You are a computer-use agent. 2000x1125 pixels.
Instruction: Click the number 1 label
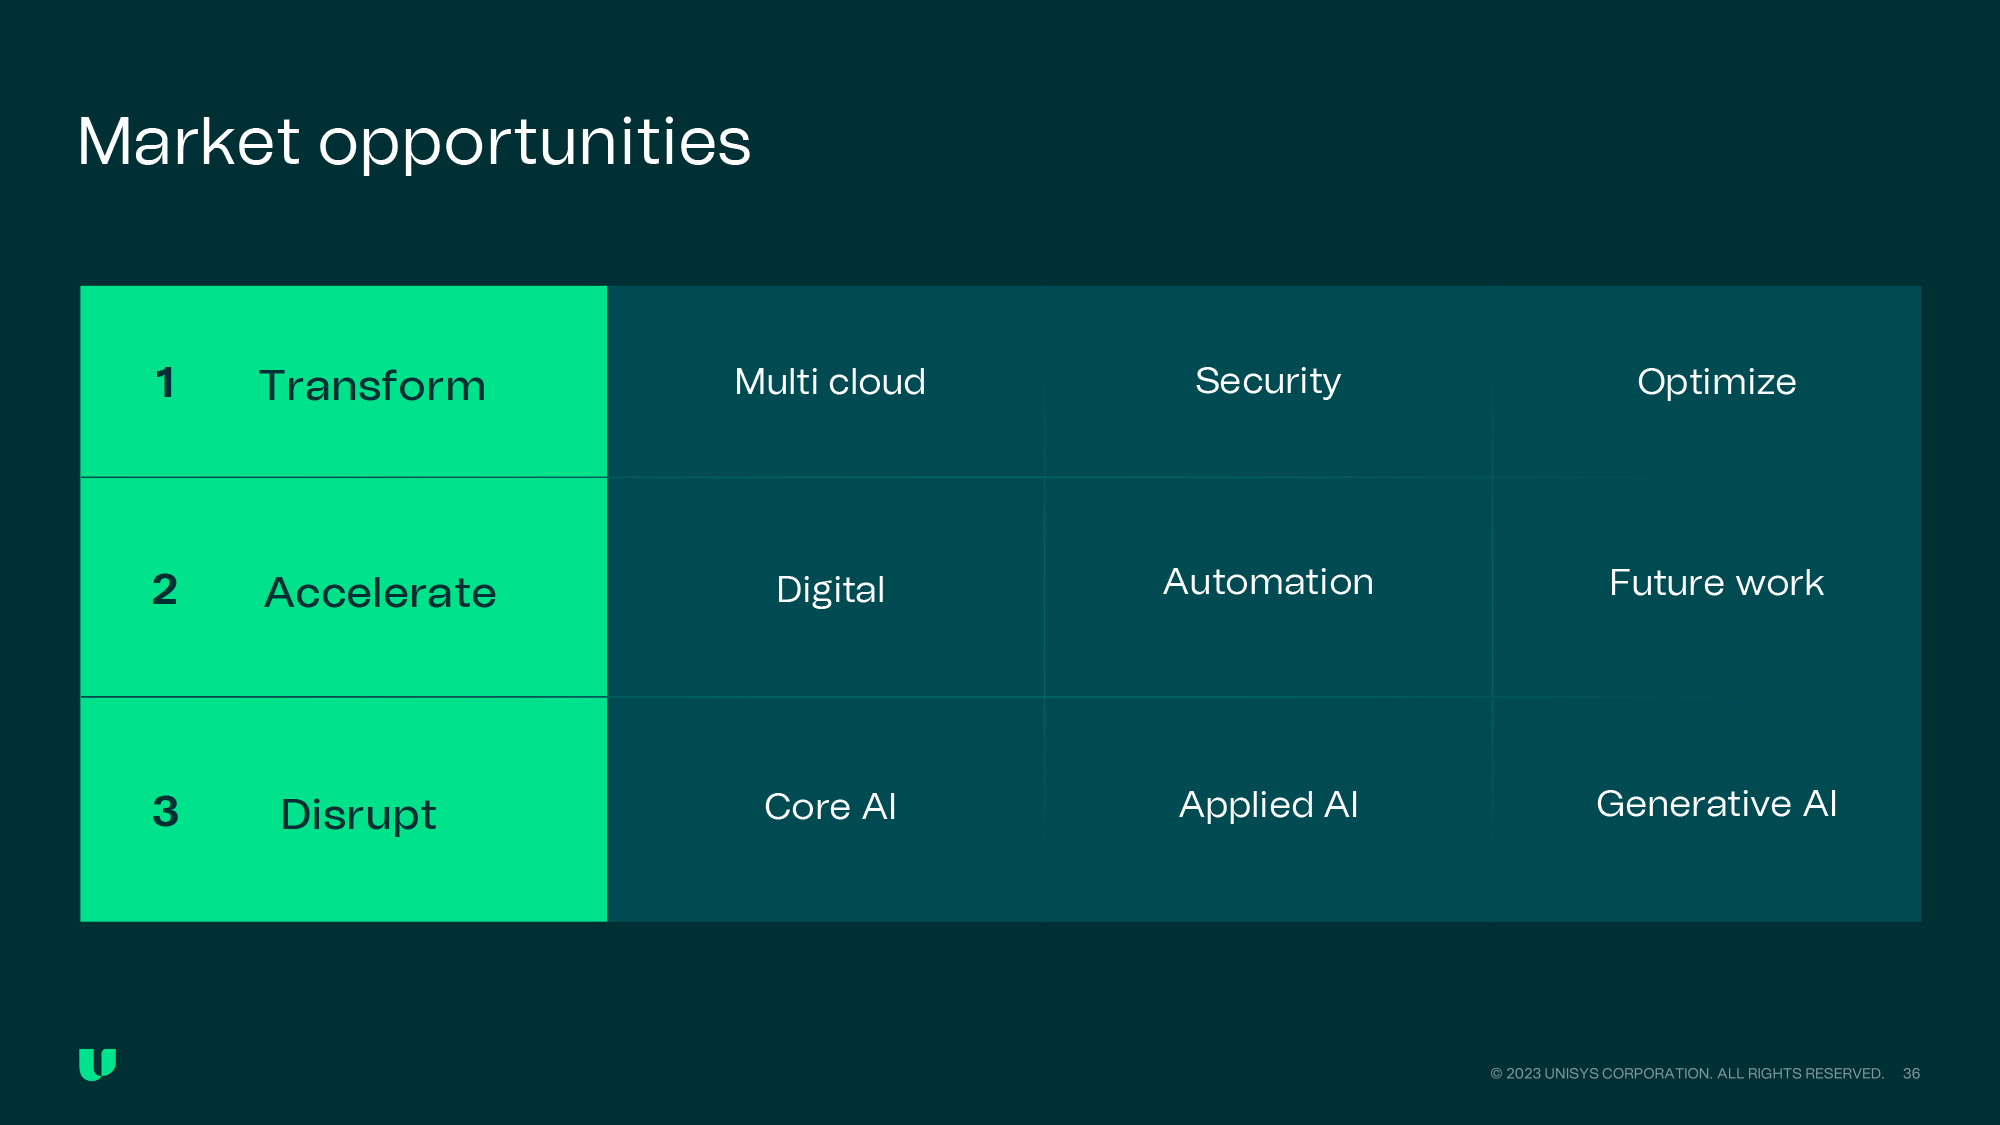tap(165, 383)
